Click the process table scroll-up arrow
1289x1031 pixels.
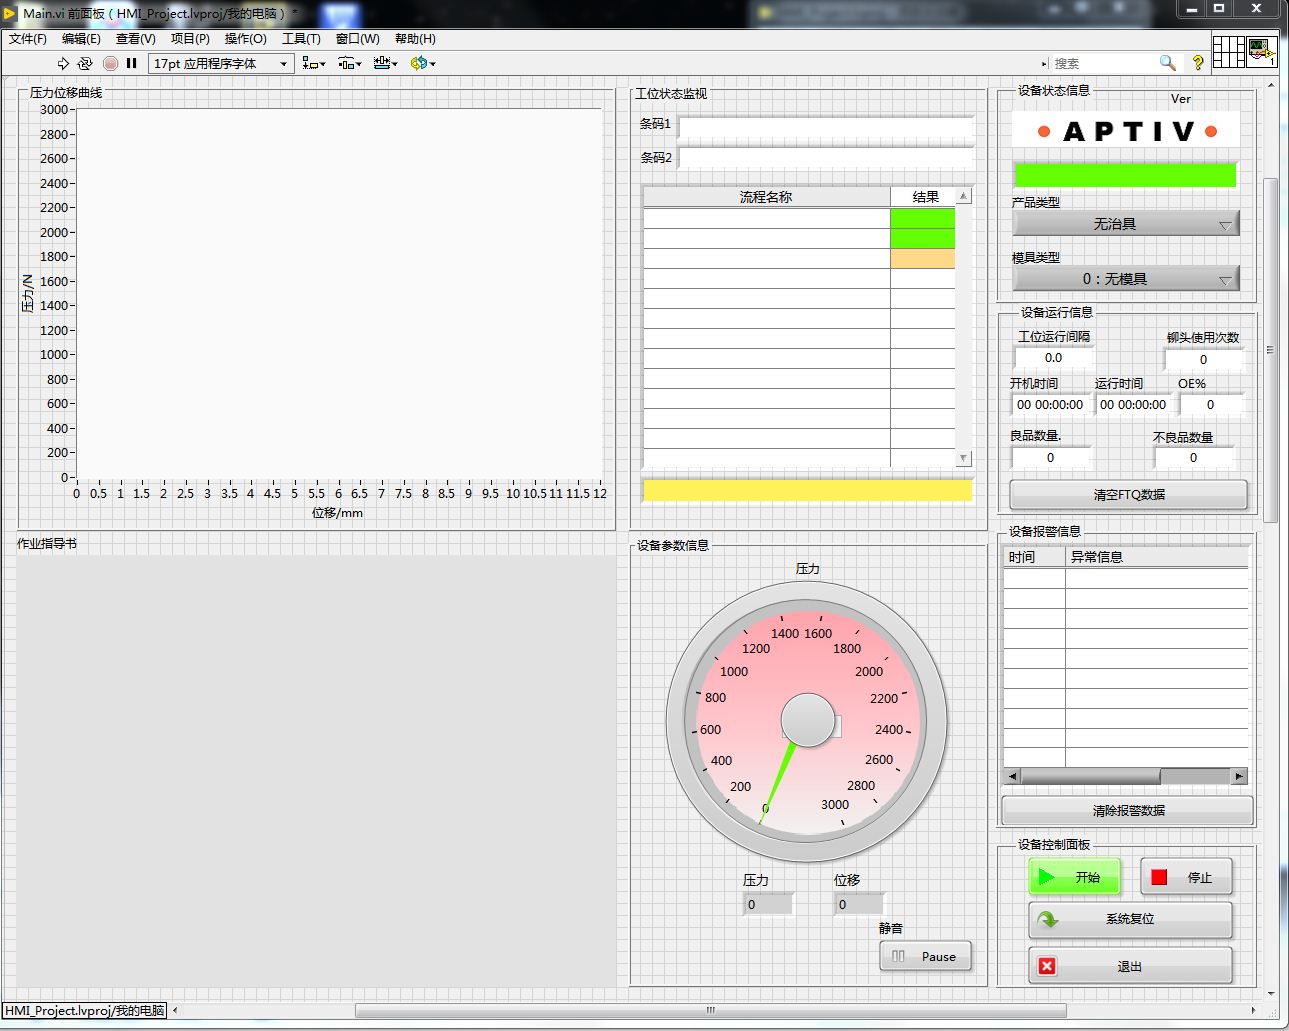pyautogui.click(x=963, y=196)
